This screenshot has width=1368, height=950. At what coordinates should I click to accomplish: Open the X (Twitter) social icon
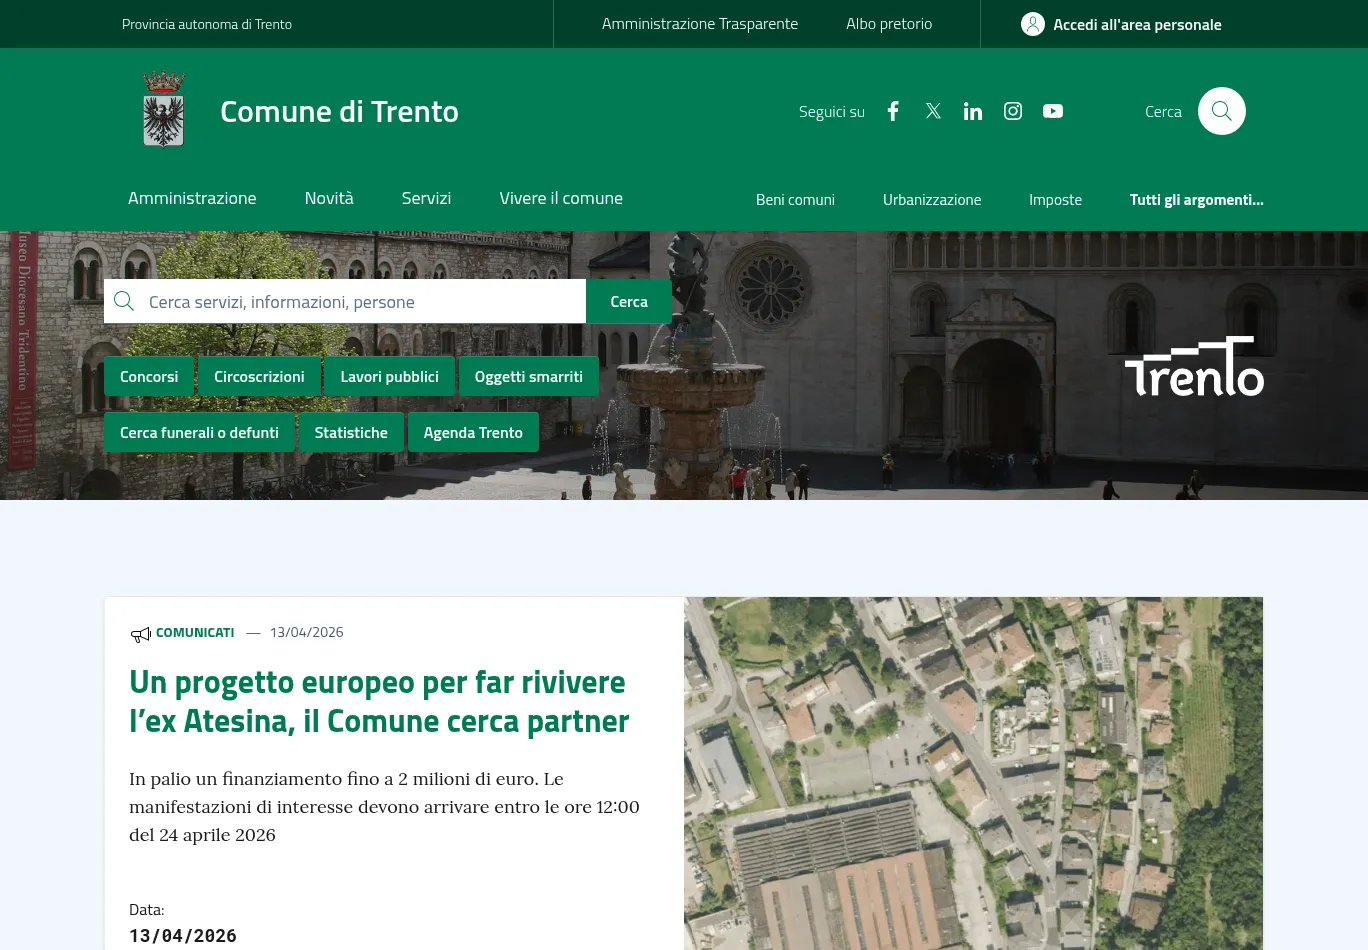pos(933,111)
